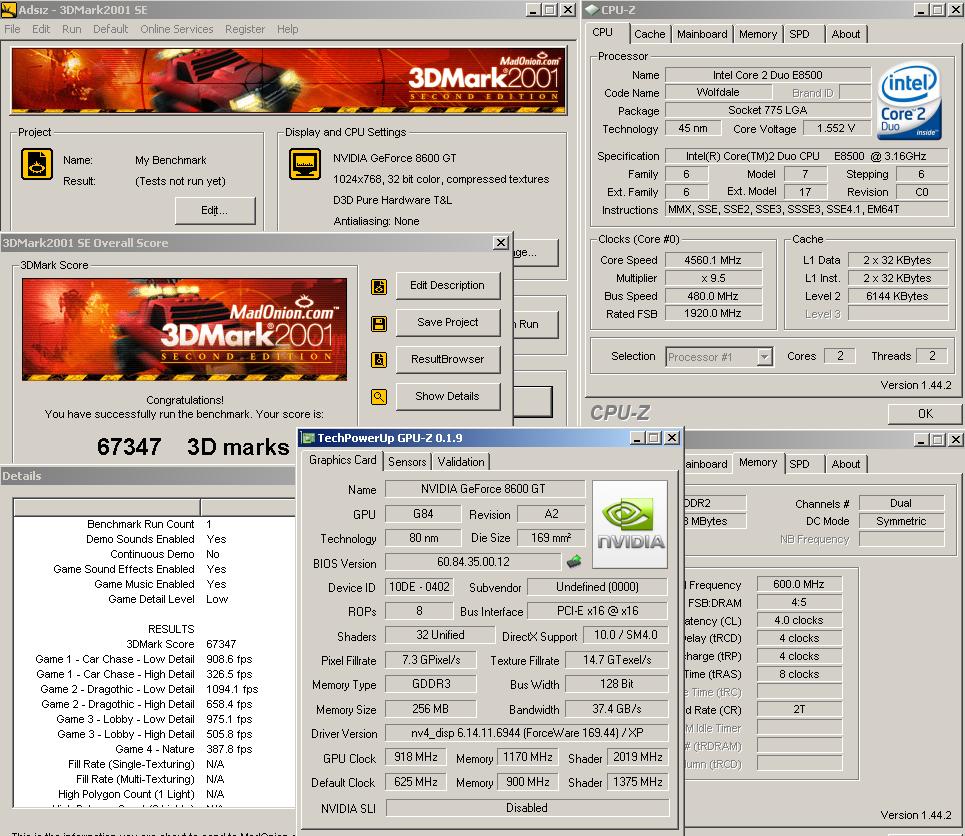965x836 pixels.
Task: Click the Save Project button
Action: click(447, 323)
